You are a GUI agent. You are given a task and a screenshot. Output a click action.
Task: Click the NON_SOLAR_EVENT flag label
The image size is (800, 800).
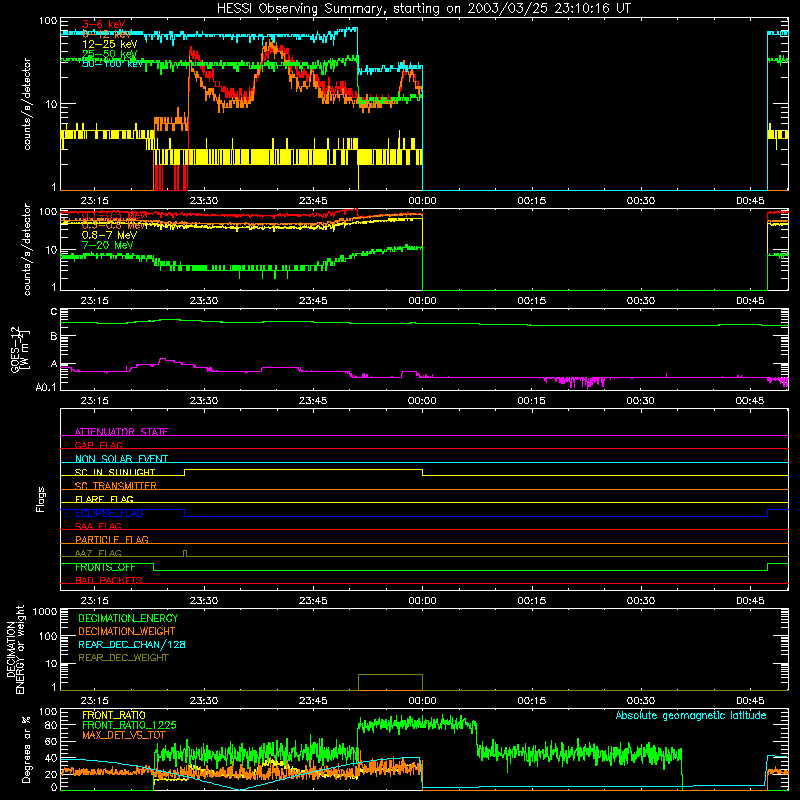(x=121, y=459)
